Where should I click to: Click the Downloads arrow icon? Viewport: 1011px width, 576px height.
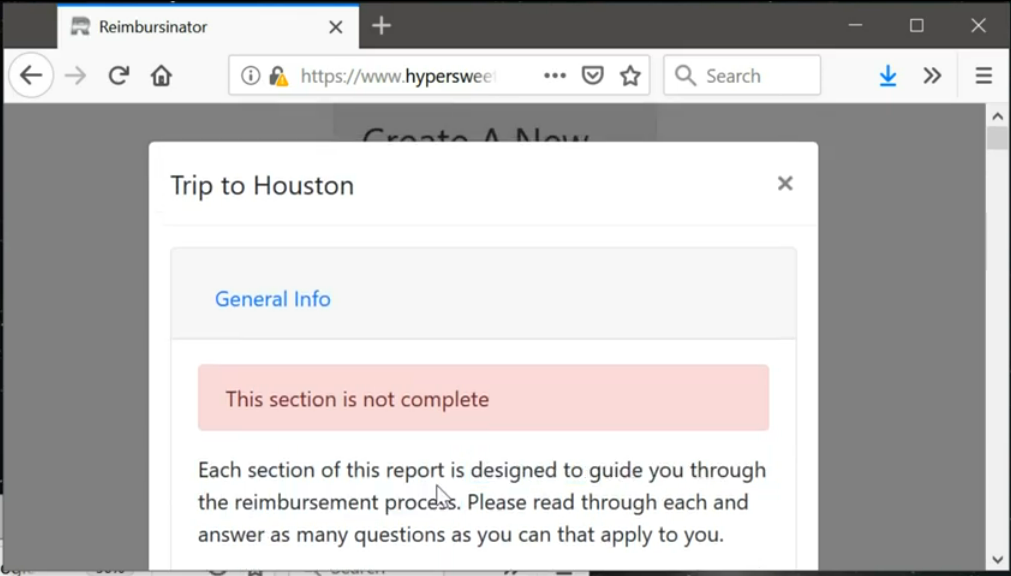888,75
